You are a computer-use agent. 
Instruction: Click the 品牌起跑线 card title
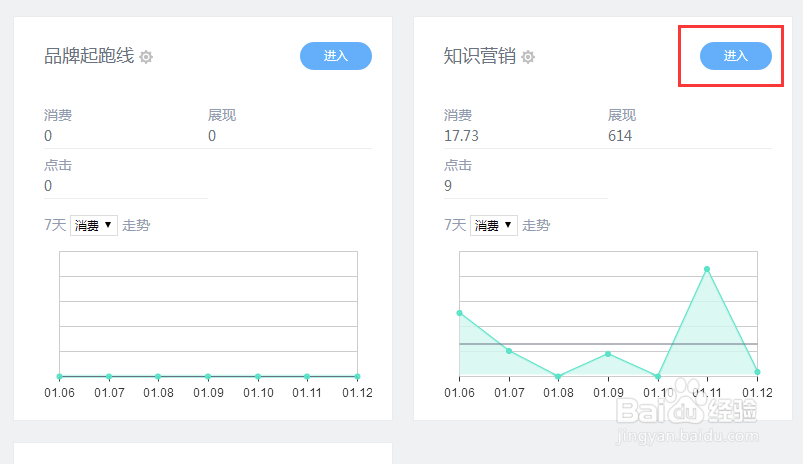click(89, 56)
